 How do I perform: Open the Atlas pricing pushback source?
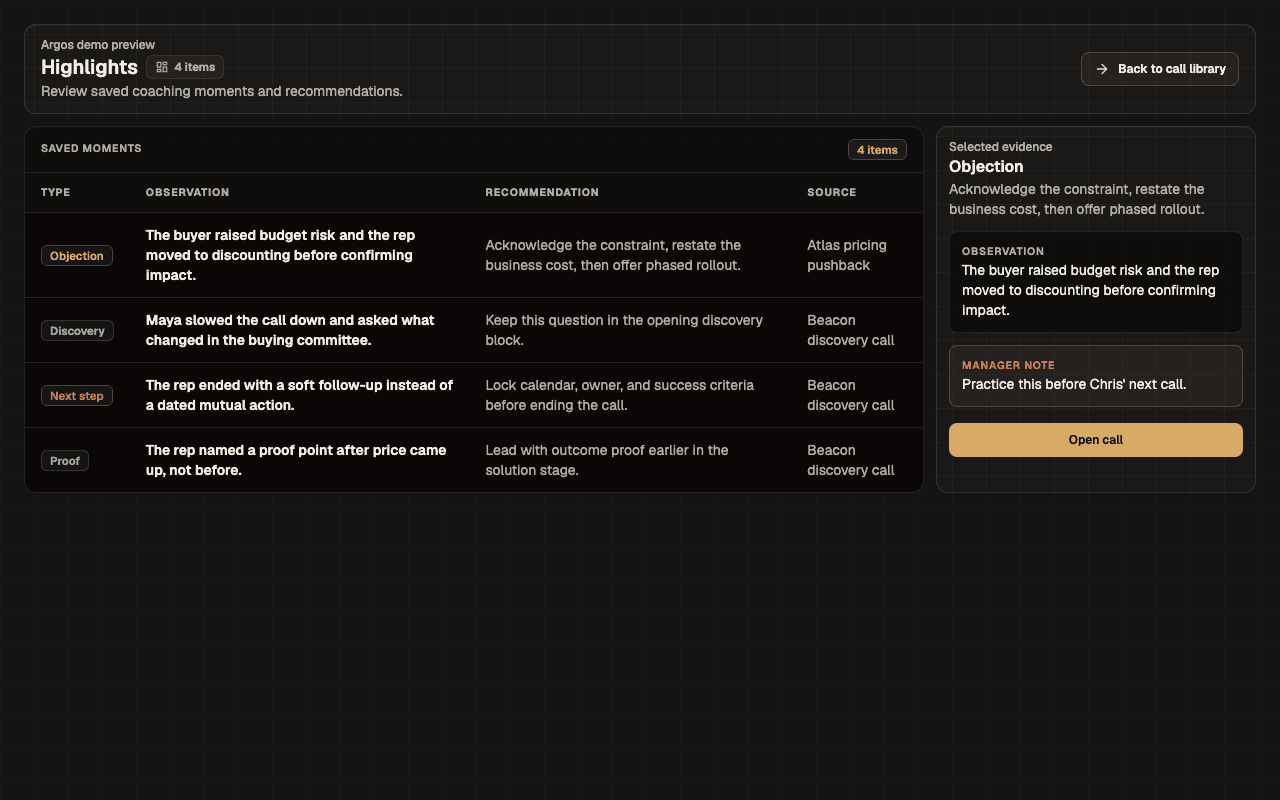click(847, 255)
